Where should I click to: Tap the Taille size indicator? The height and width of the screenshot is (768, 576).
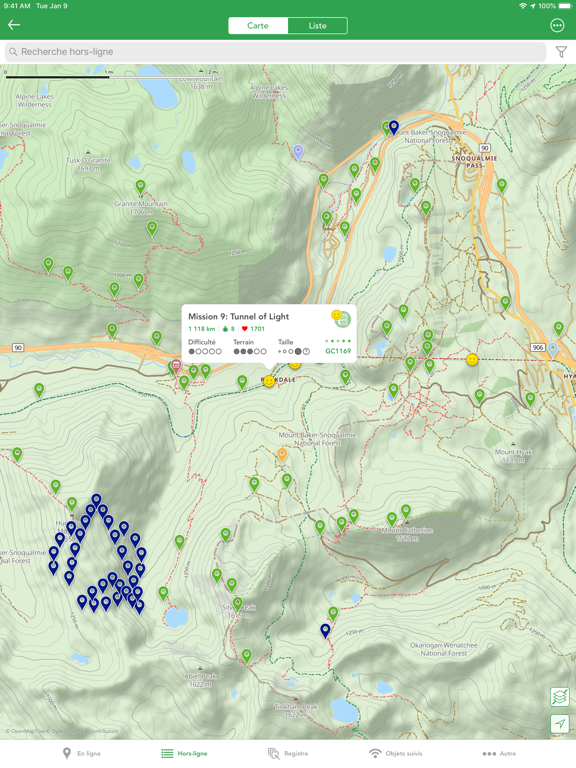[294, 351]
